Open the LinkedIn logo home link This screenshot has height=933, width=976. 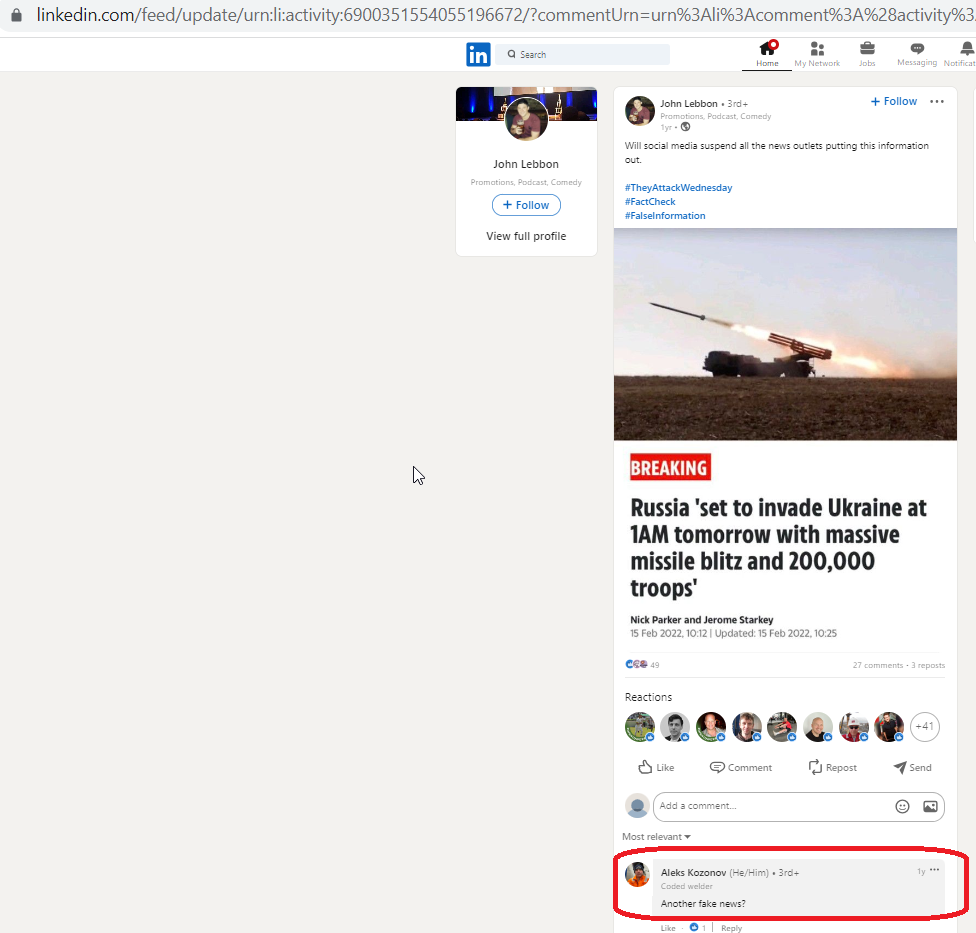coord(478,55)
